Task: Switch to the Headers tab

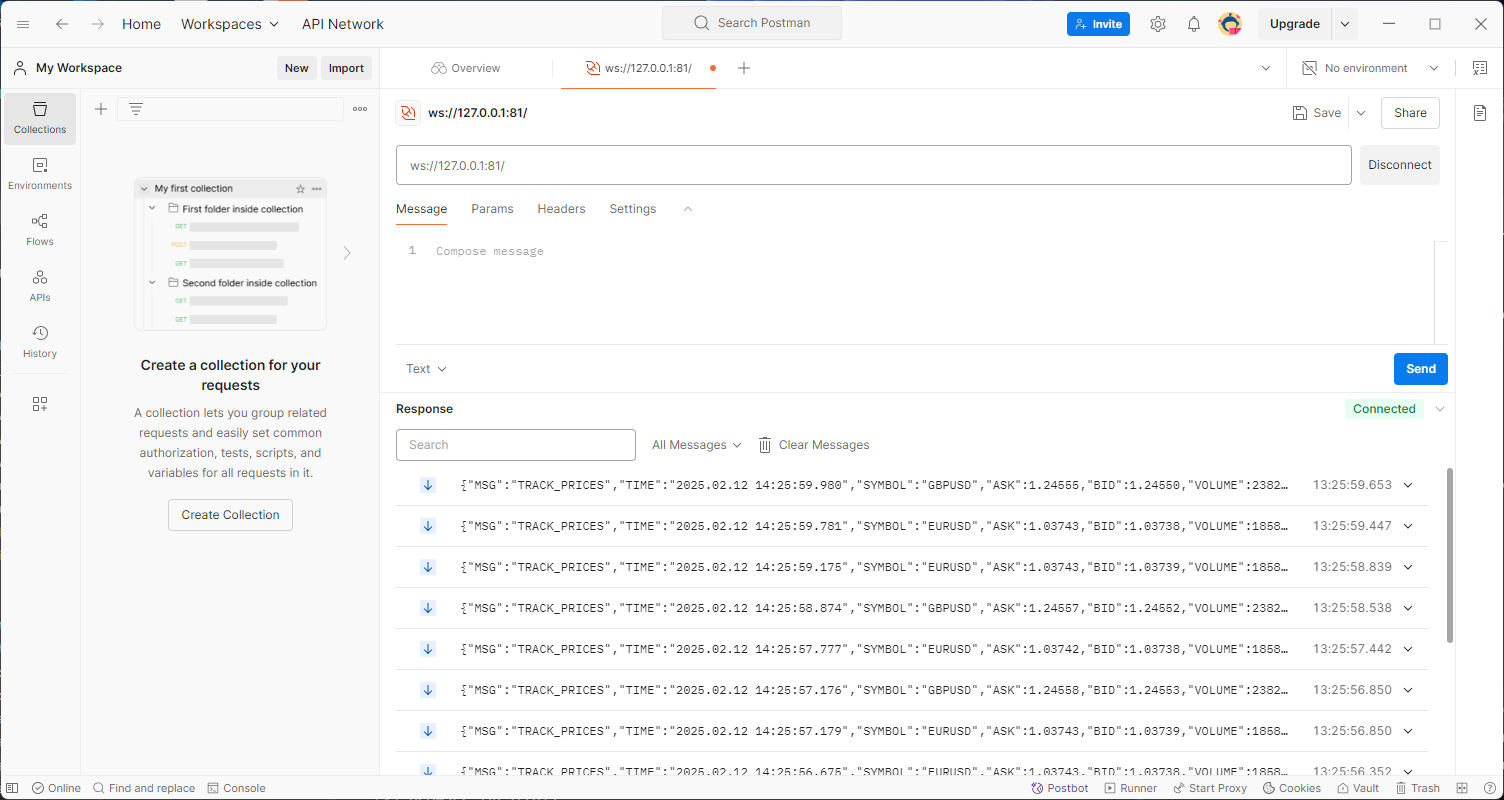Action: (x=561, y=209)
